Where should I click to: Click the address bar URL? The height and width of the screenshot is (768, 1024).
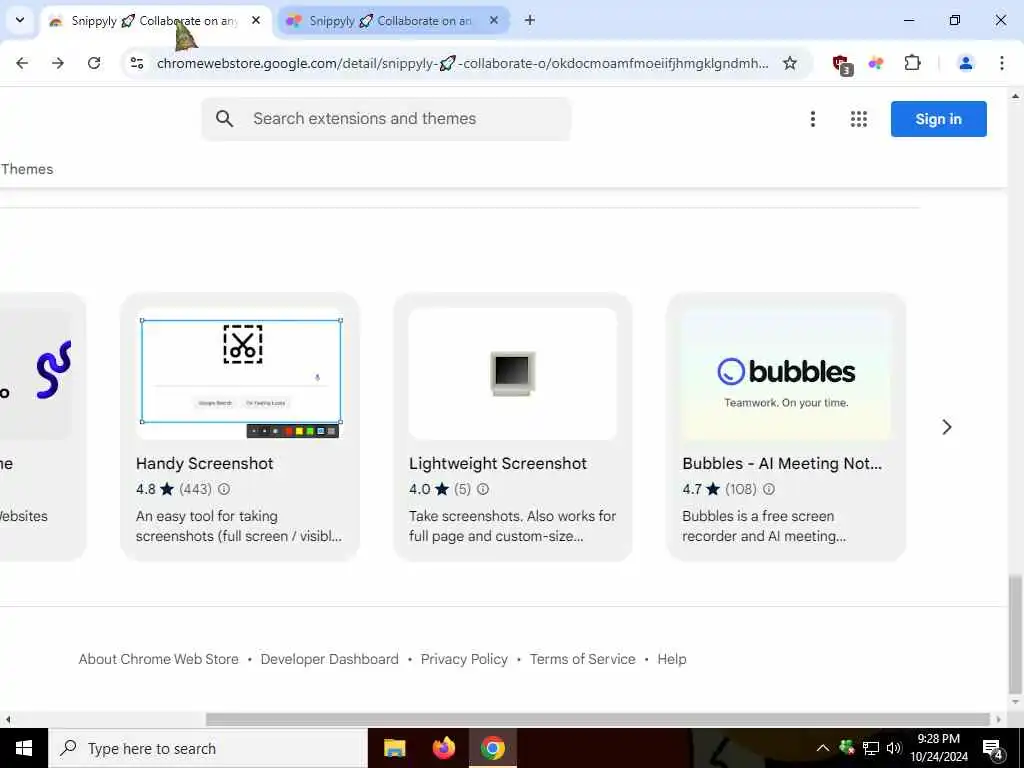pos(462,63)
